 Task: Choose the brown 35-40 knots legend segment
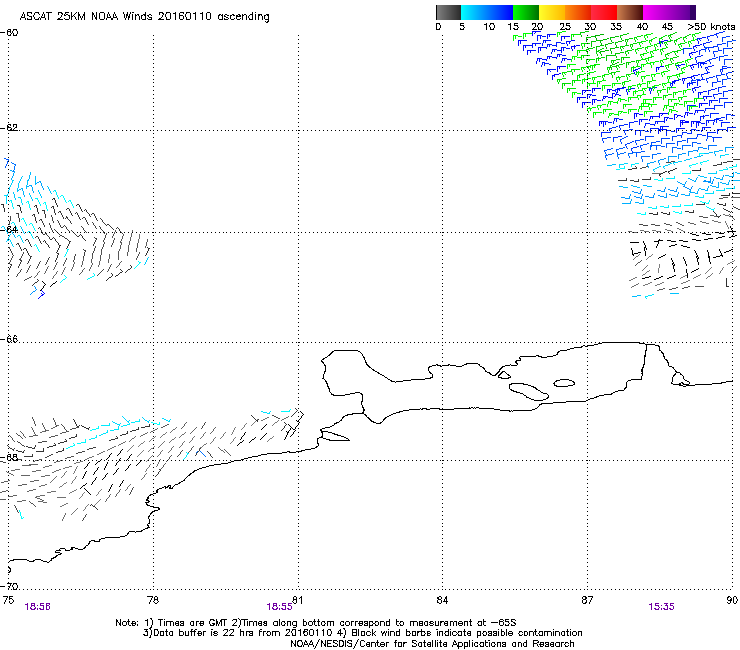[630, 12]
